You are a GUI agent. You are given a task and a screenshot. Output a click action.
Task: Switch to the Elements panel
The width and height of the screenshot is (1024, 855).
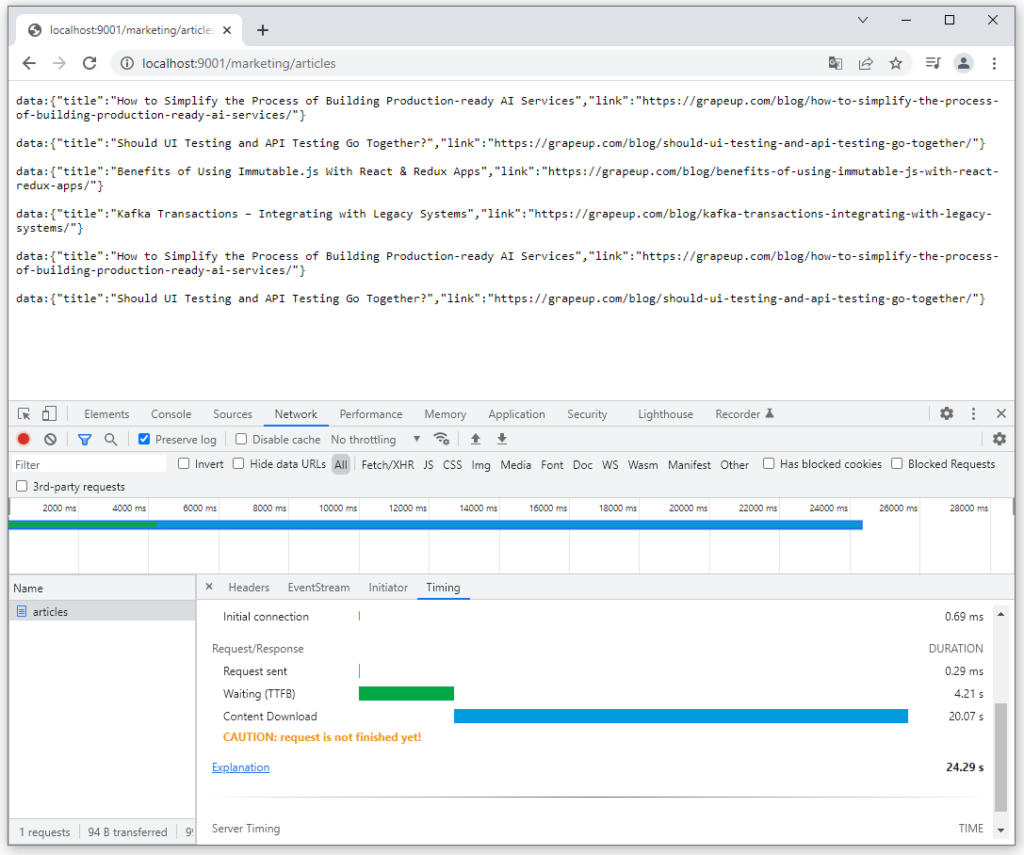tap(106, 414)
